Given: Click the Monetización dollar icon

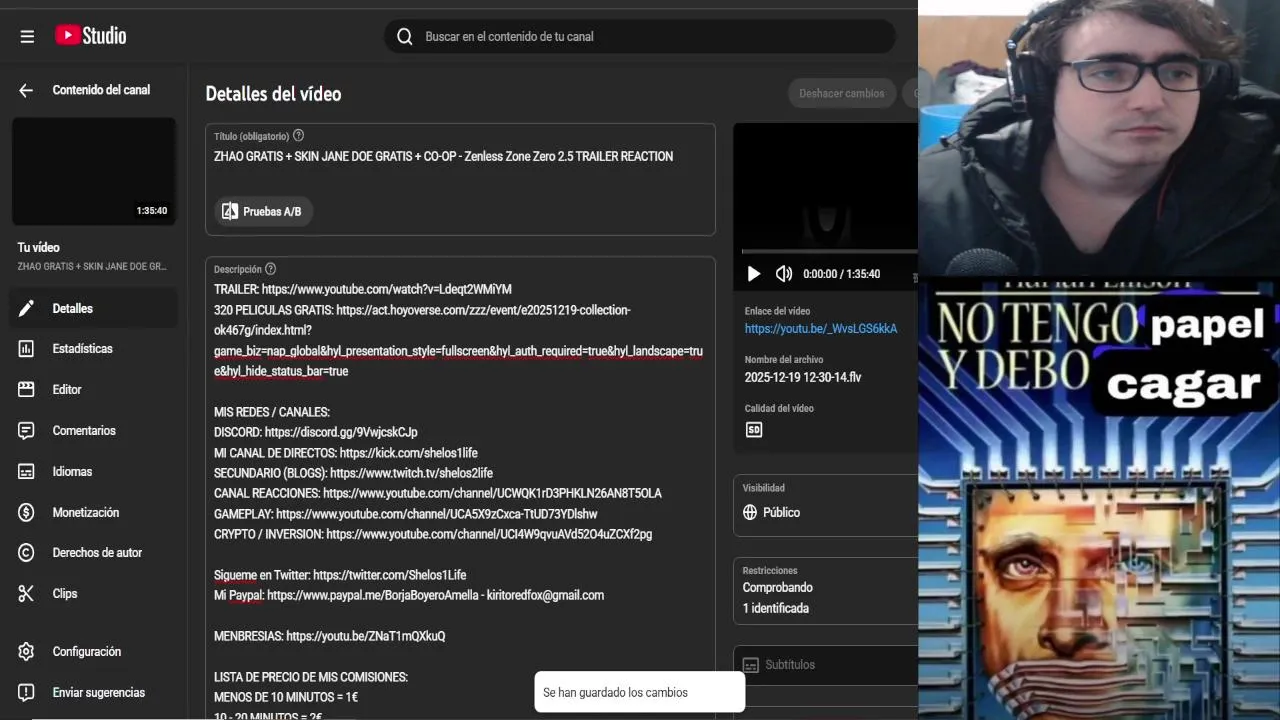Looking at the screenshot, I should point(27,513).
